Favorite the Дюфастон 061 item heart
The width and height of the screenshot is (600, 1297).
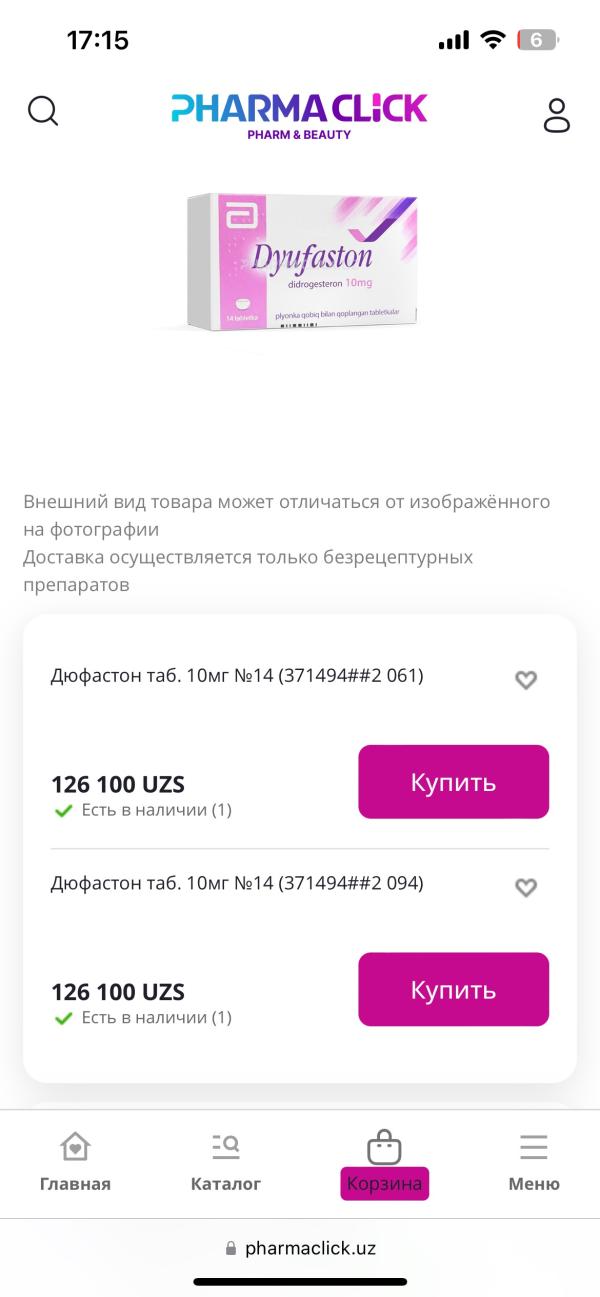pos(526,680)
